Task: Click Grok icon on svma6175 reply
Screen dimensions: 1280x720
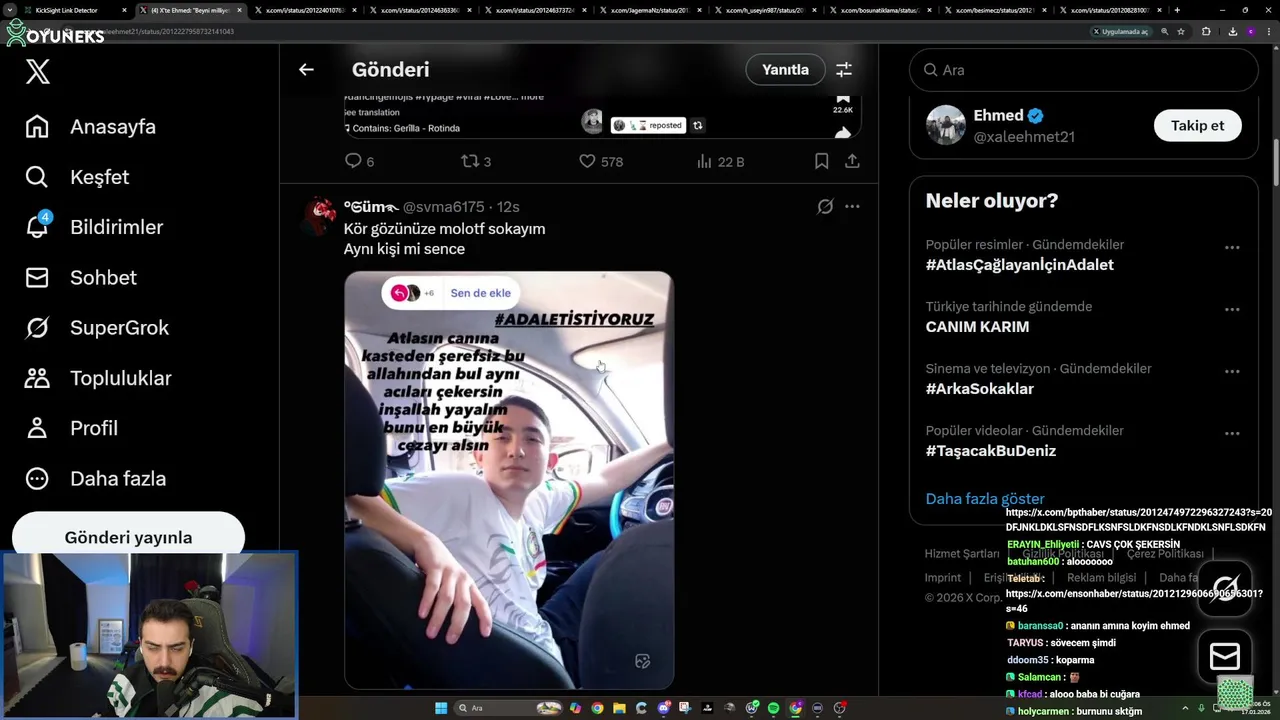Action: (825, 206)
